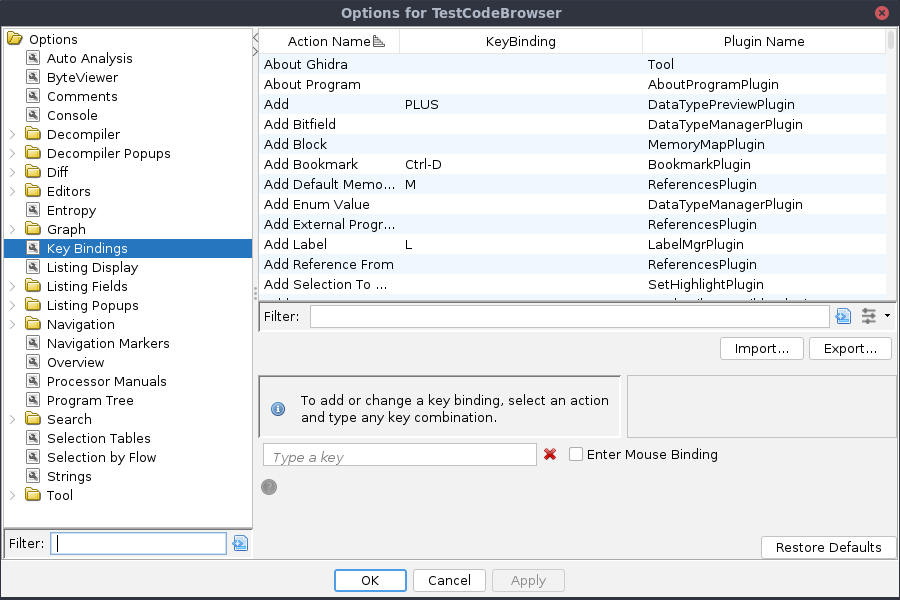Enable the Enter Mouse Binding checkbox

pos(576,454)
